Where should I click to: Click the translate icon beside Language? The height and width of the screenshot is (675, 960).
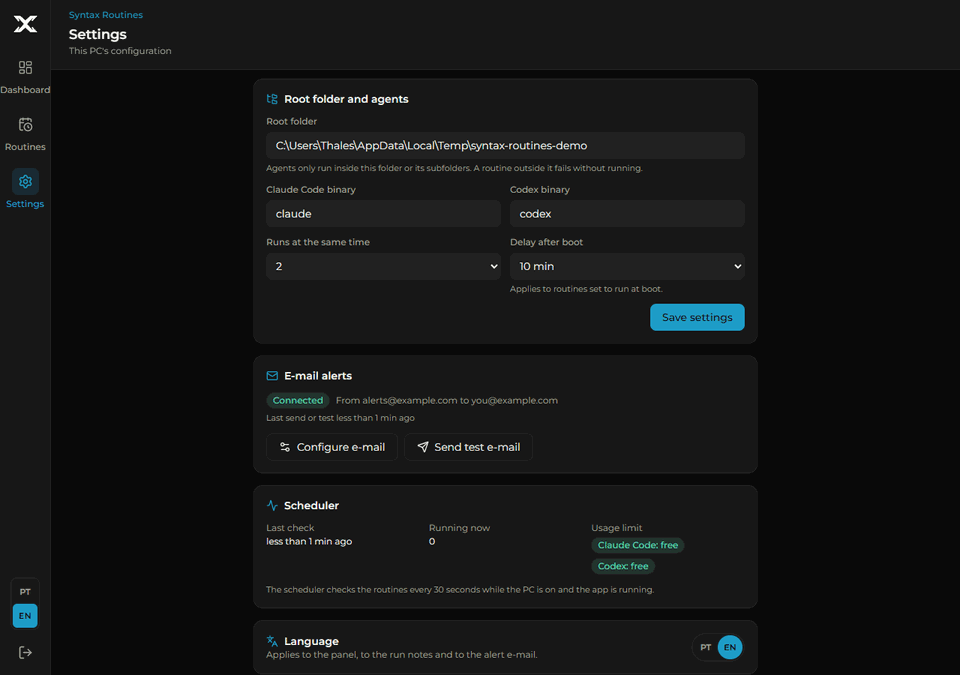click(x=272, y=641)
